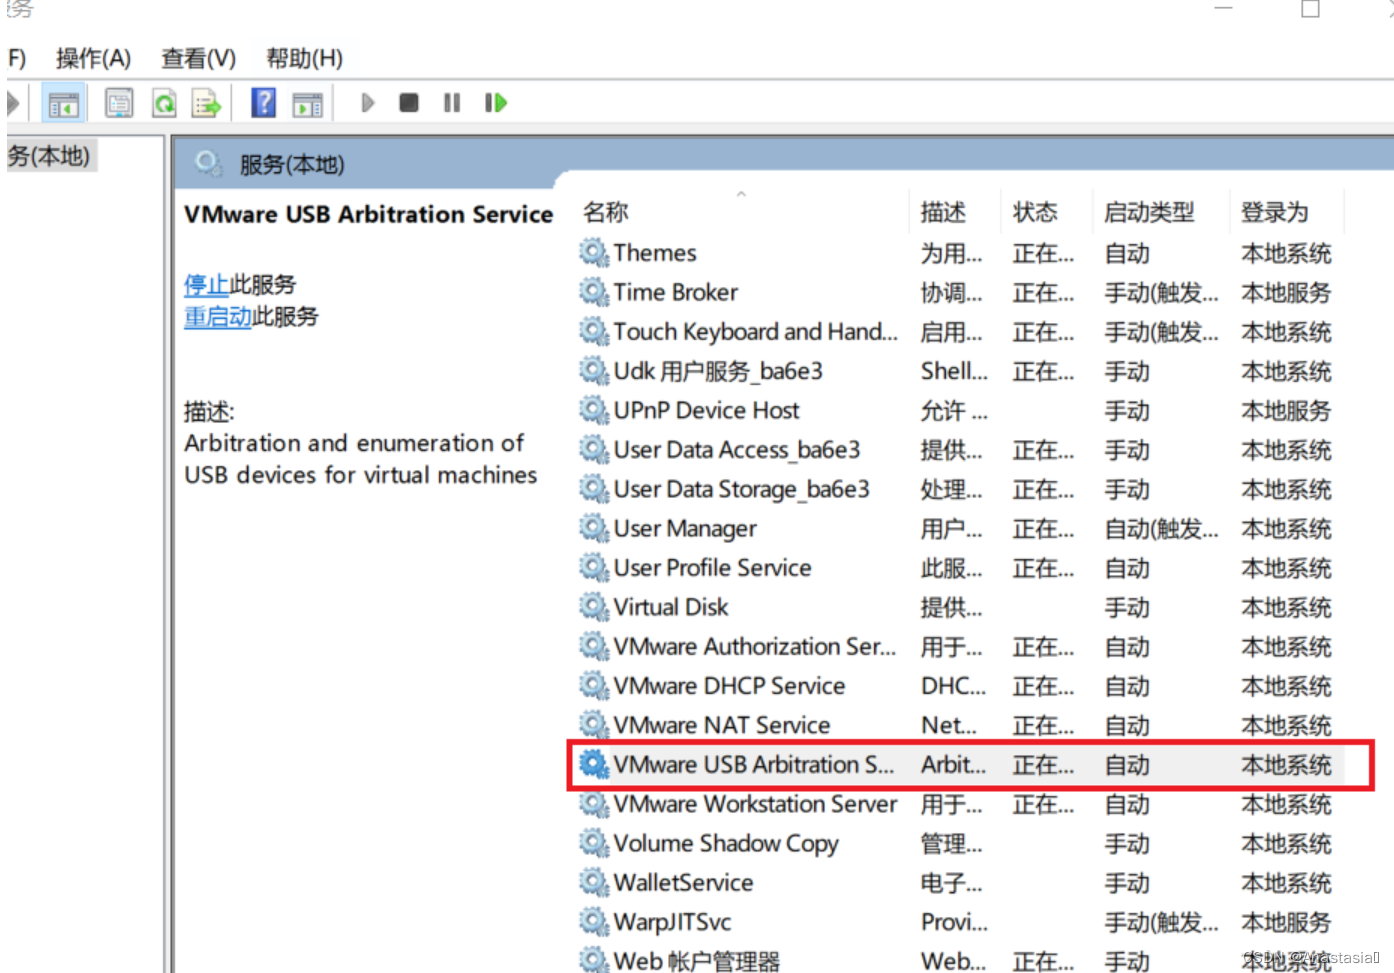Click gear icon beside User Manager
Image resolution: width=1394 pixels, height=973 pixels.
point(594,528)
